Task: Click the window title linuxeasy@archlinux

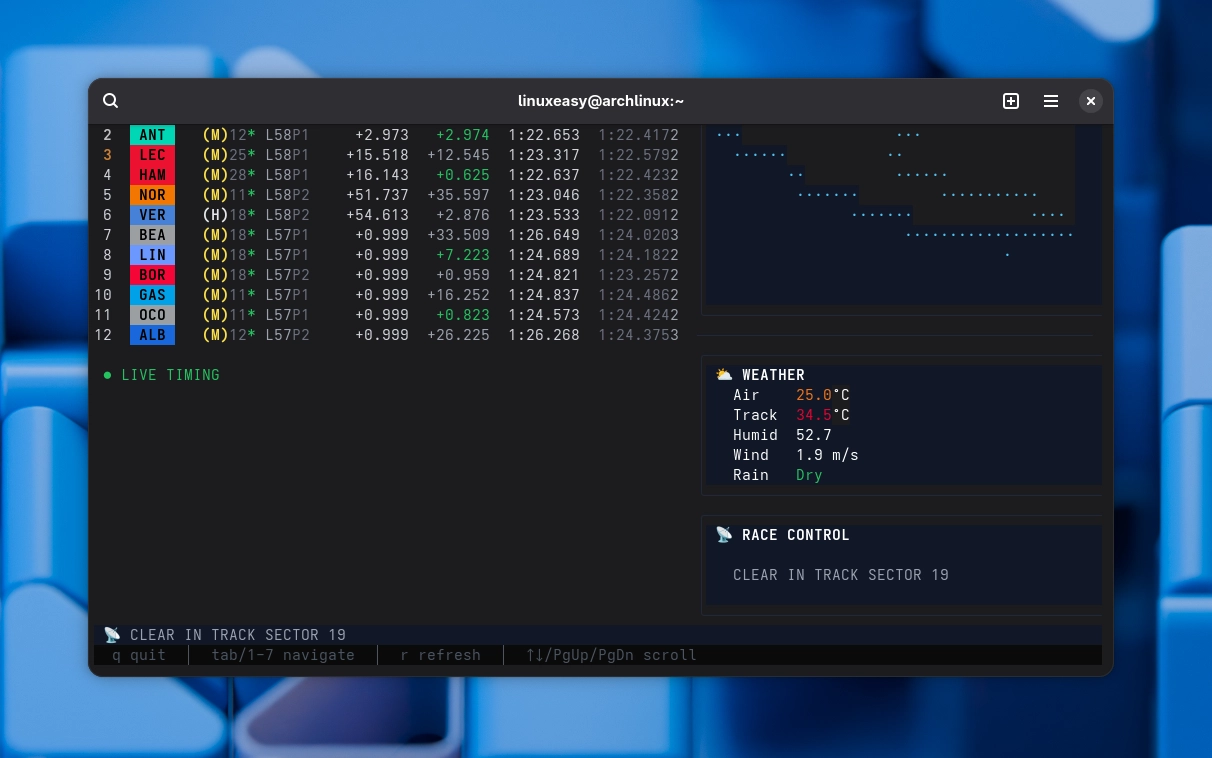Action: pyautogui.click(x=601, y=101)
